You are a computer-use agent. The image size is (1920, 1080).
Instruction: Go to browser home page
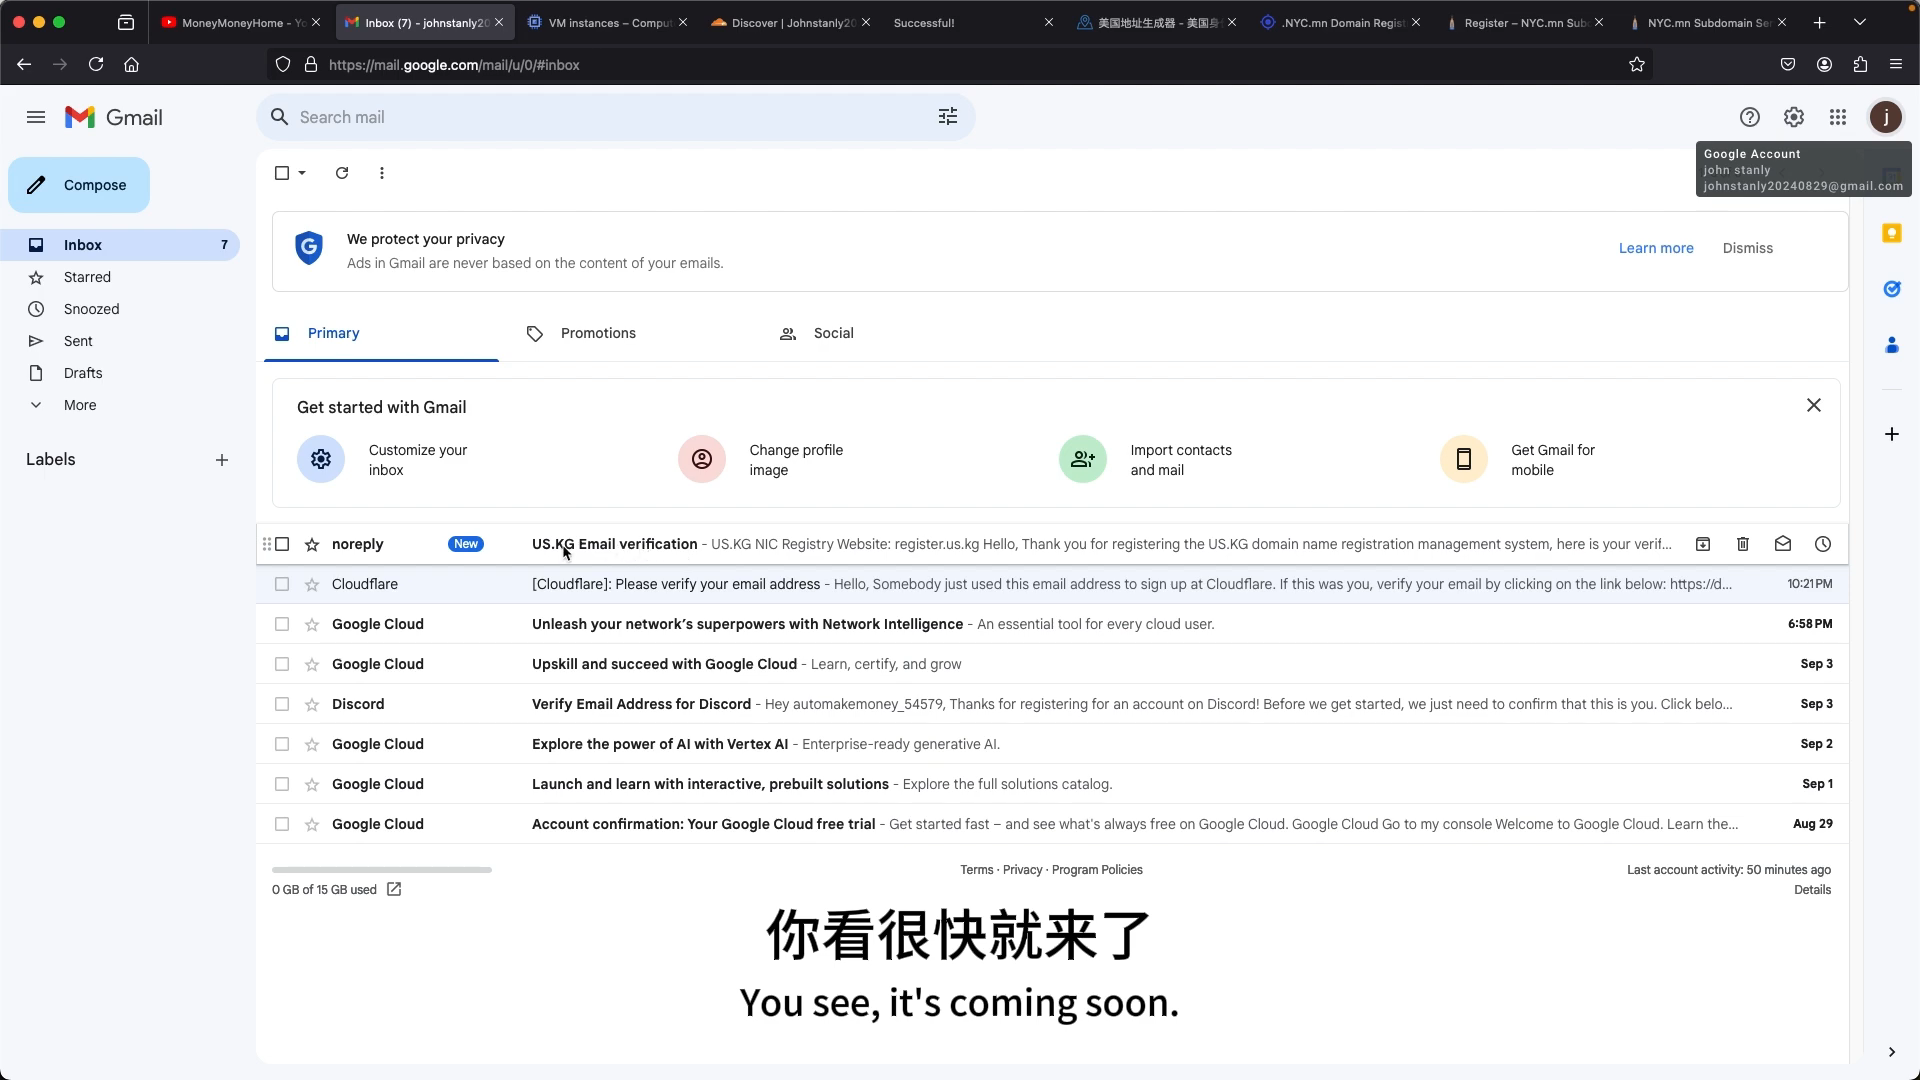click(131, 65)
